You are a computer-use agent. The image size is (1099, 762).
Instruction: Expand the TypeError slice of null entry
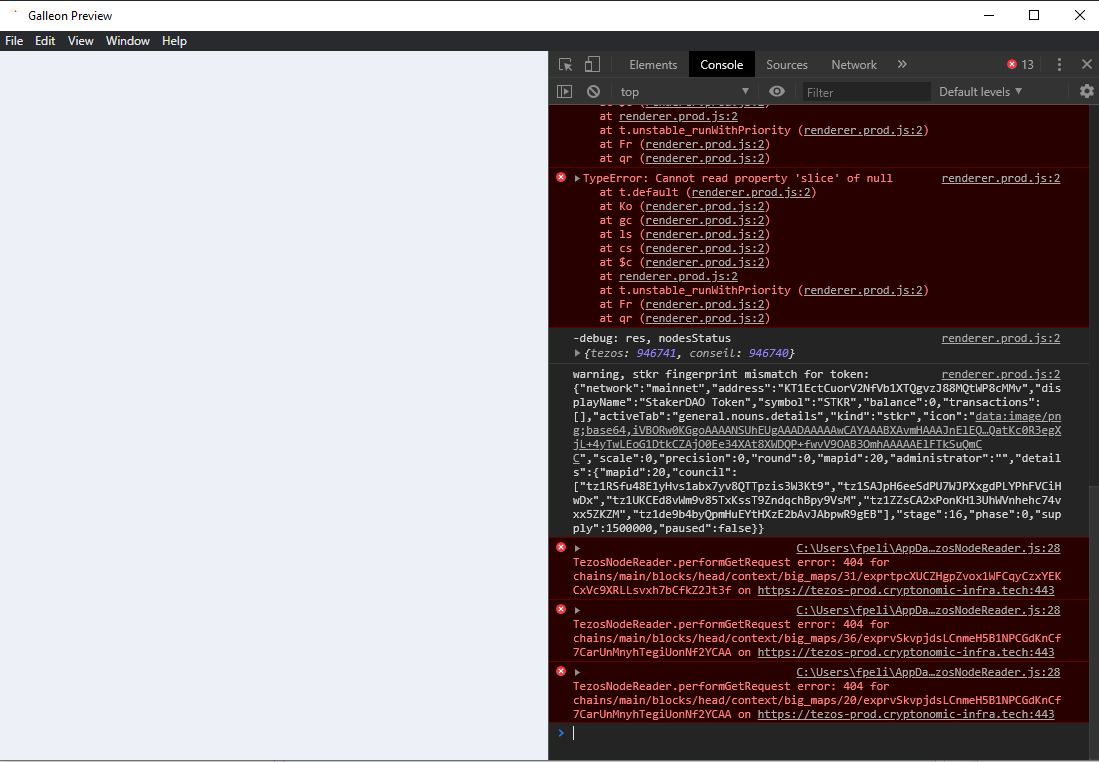(577, 179)
